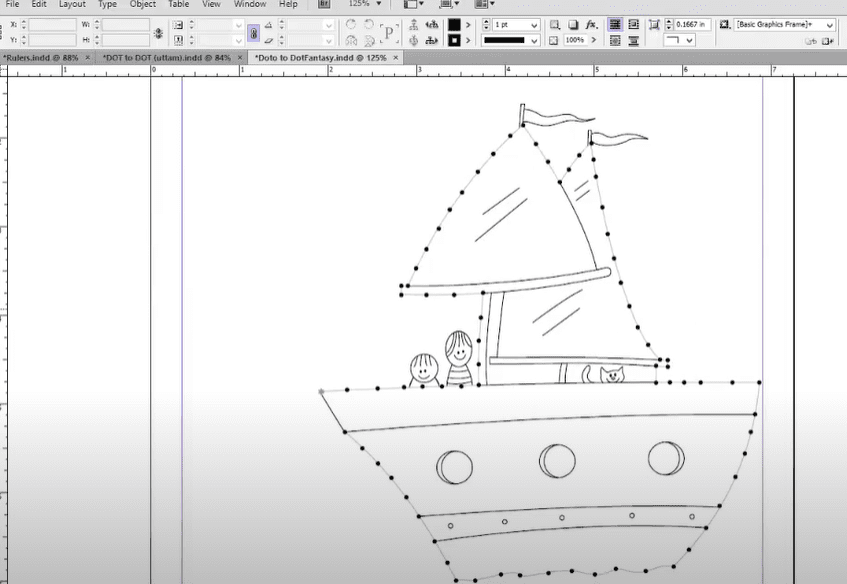Select the fill color icon

pos(454,24)
